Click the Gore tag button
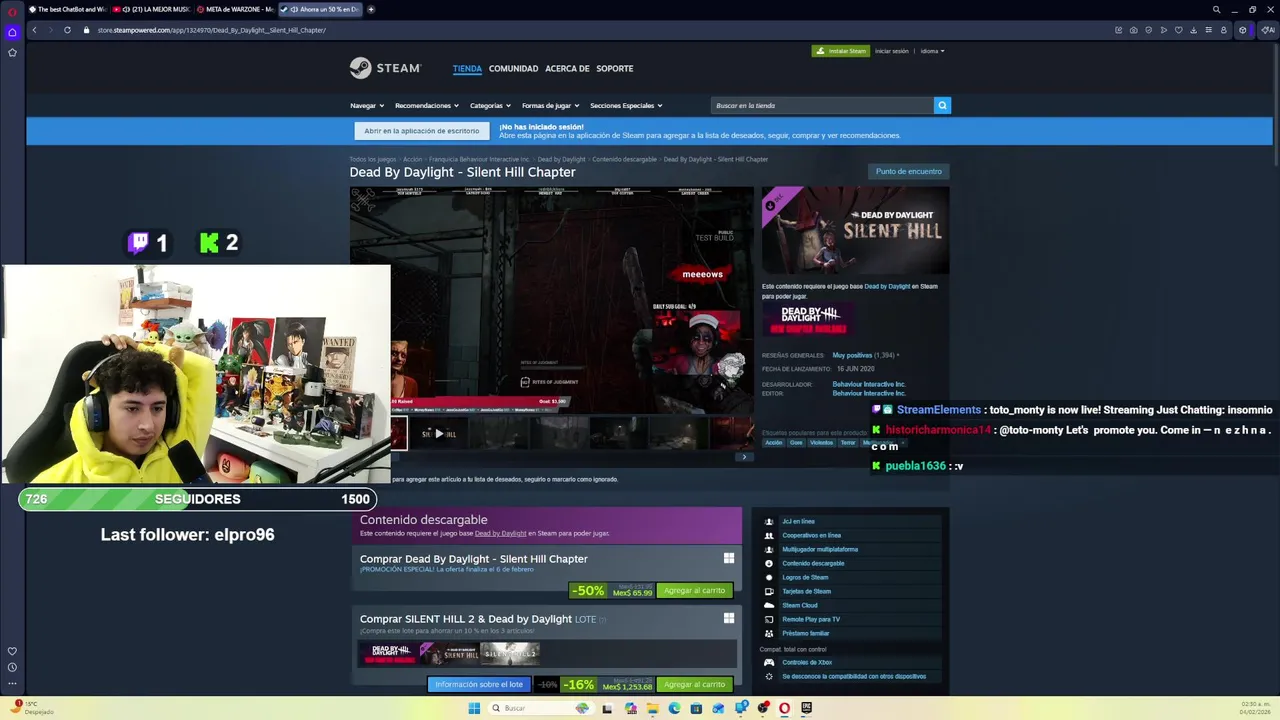1280x720 pixels. tap(796, 442)
